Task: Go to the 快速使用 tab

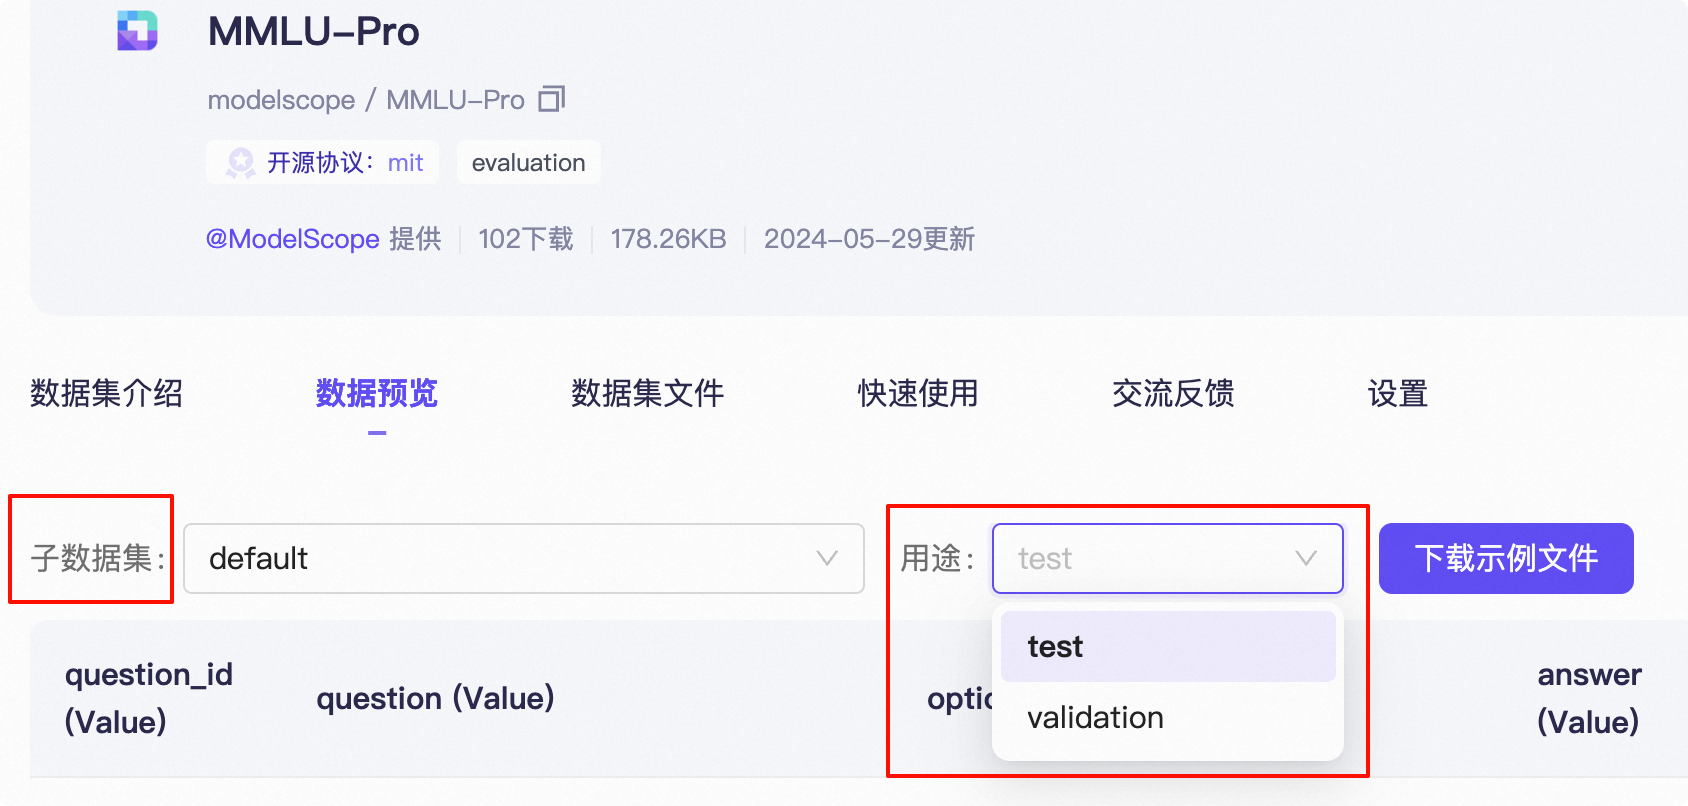Action: [918, 393]
